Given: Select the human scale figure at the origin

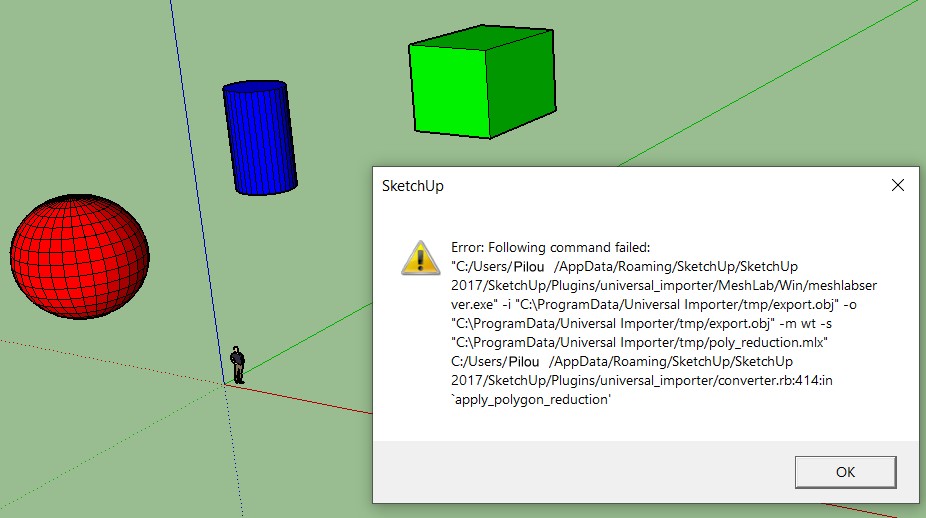Looking at the screenshot, I should point(237,365).
